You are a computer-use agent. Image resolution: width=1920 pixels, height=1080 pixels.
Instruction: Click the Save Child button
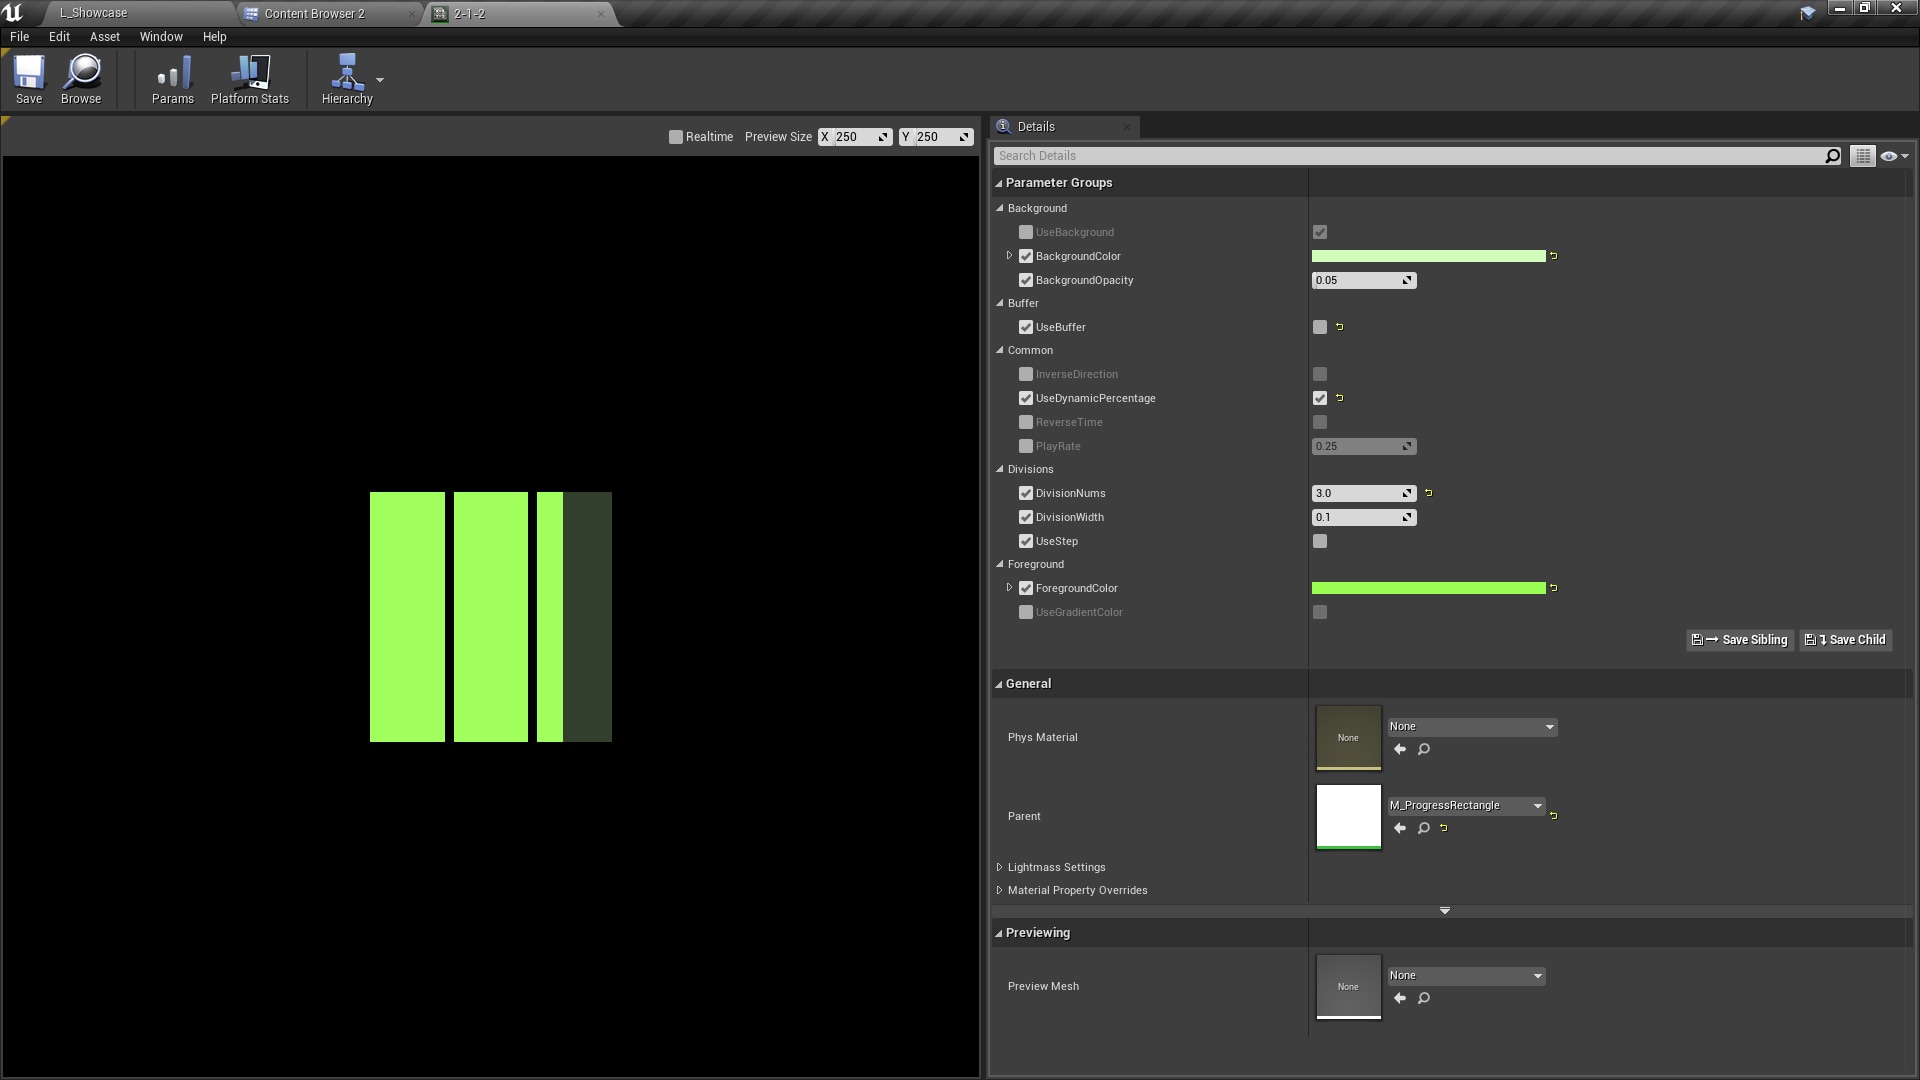click(1846, 640)
